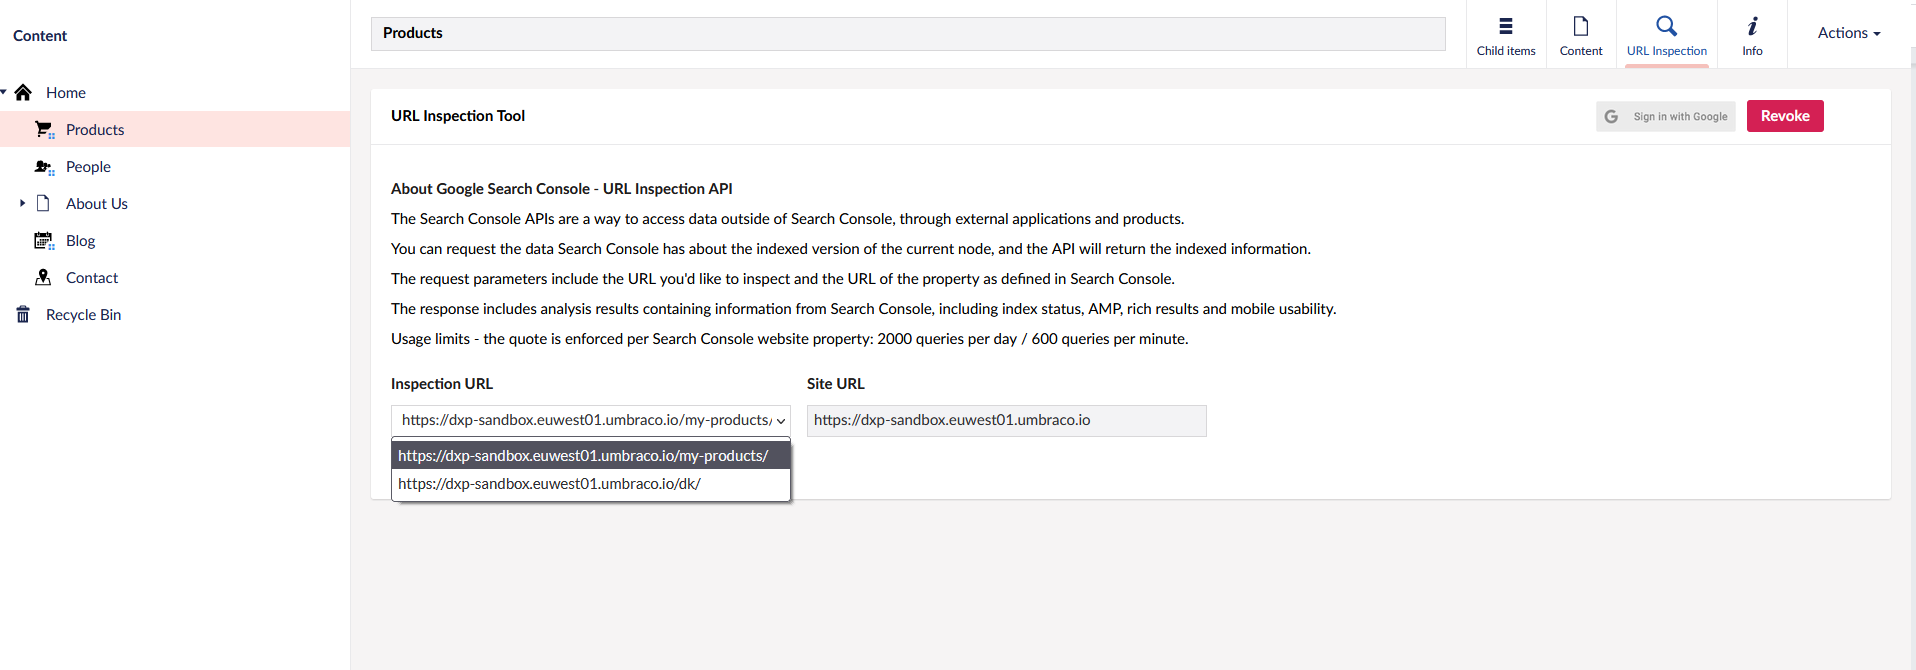Click the Site URL input field
The height and width of the screenshot is (670, 1916).
coord(1007,420)
